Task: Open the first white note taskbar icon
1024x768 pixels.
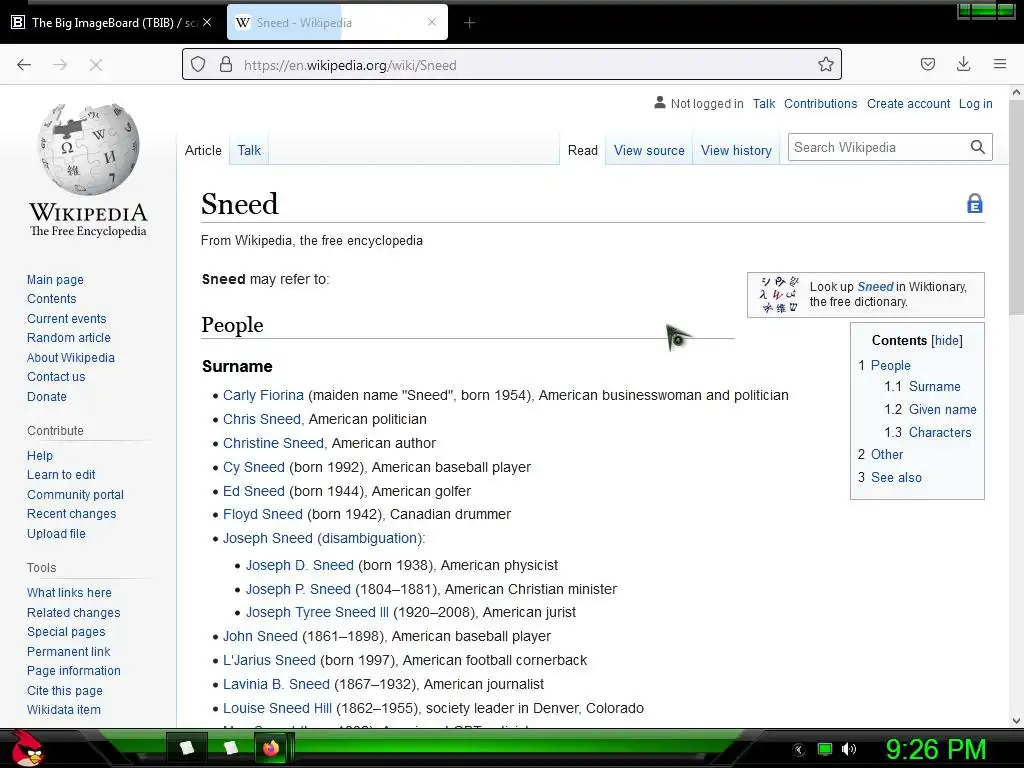Action: 187,748
